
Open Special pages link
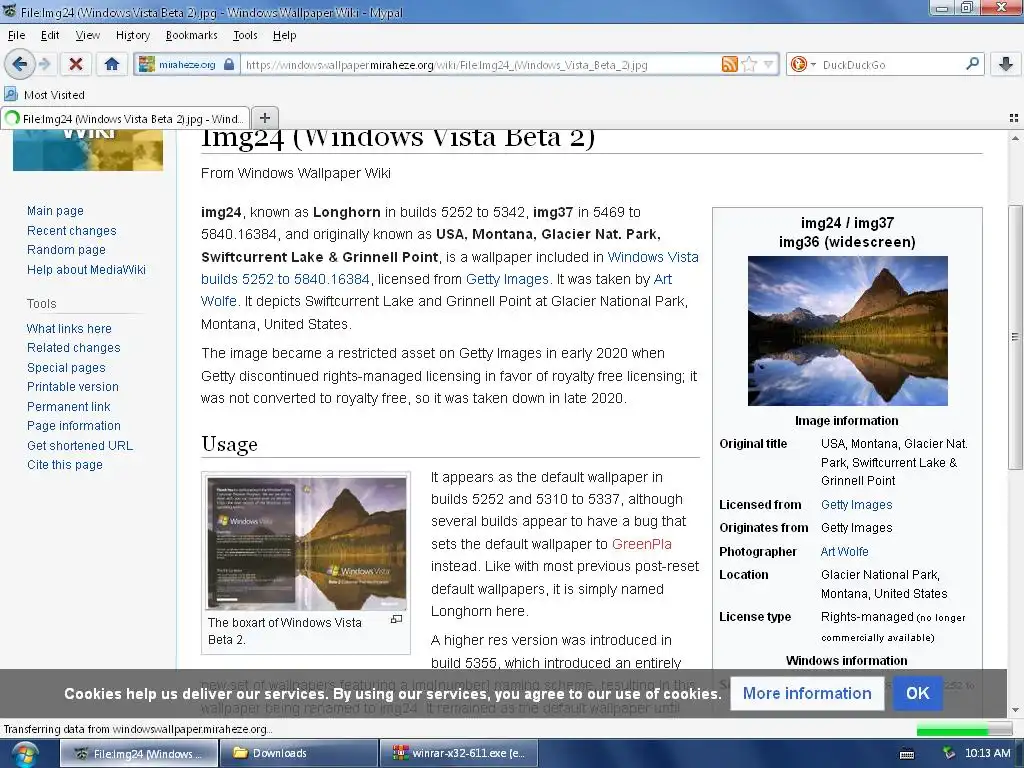(x=66, y=368)
